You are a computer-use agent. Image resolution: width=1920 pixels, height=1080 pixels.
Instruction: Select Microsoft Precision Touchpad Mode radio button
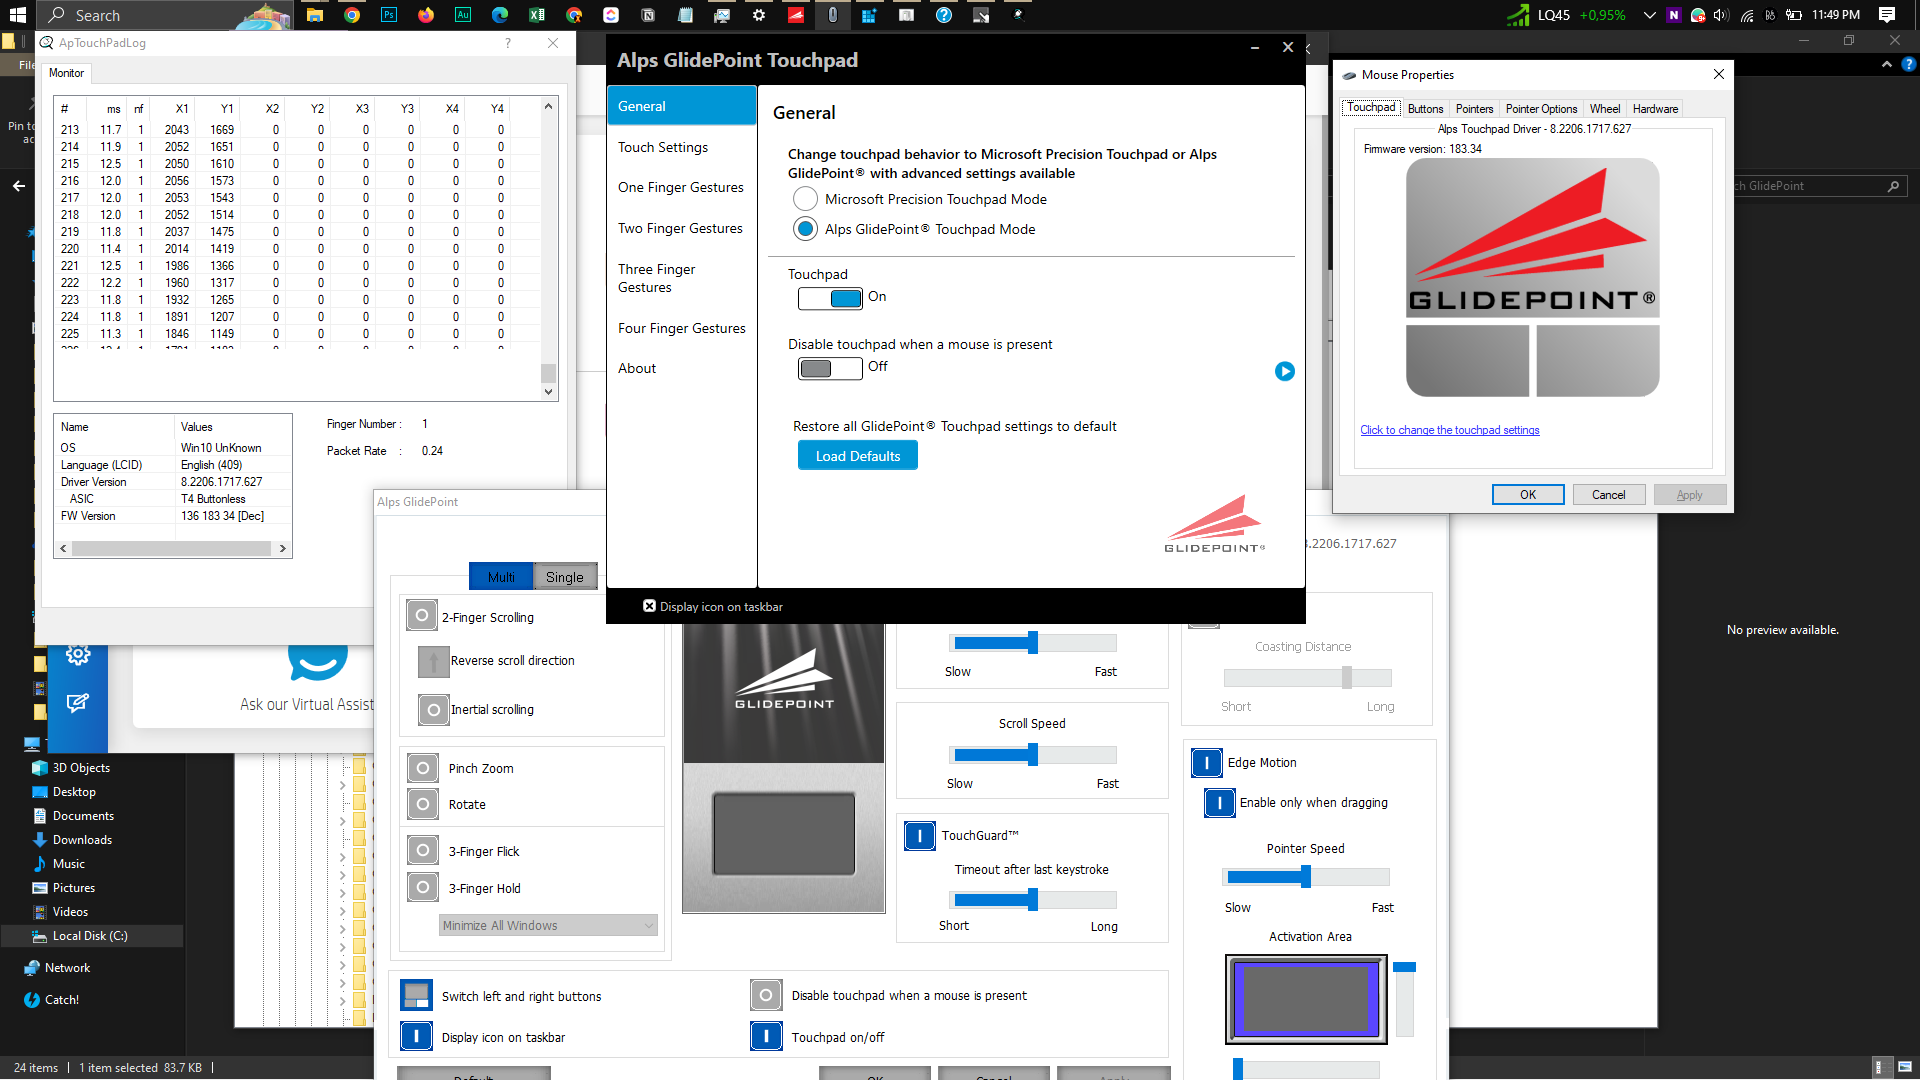pos(805,199)
